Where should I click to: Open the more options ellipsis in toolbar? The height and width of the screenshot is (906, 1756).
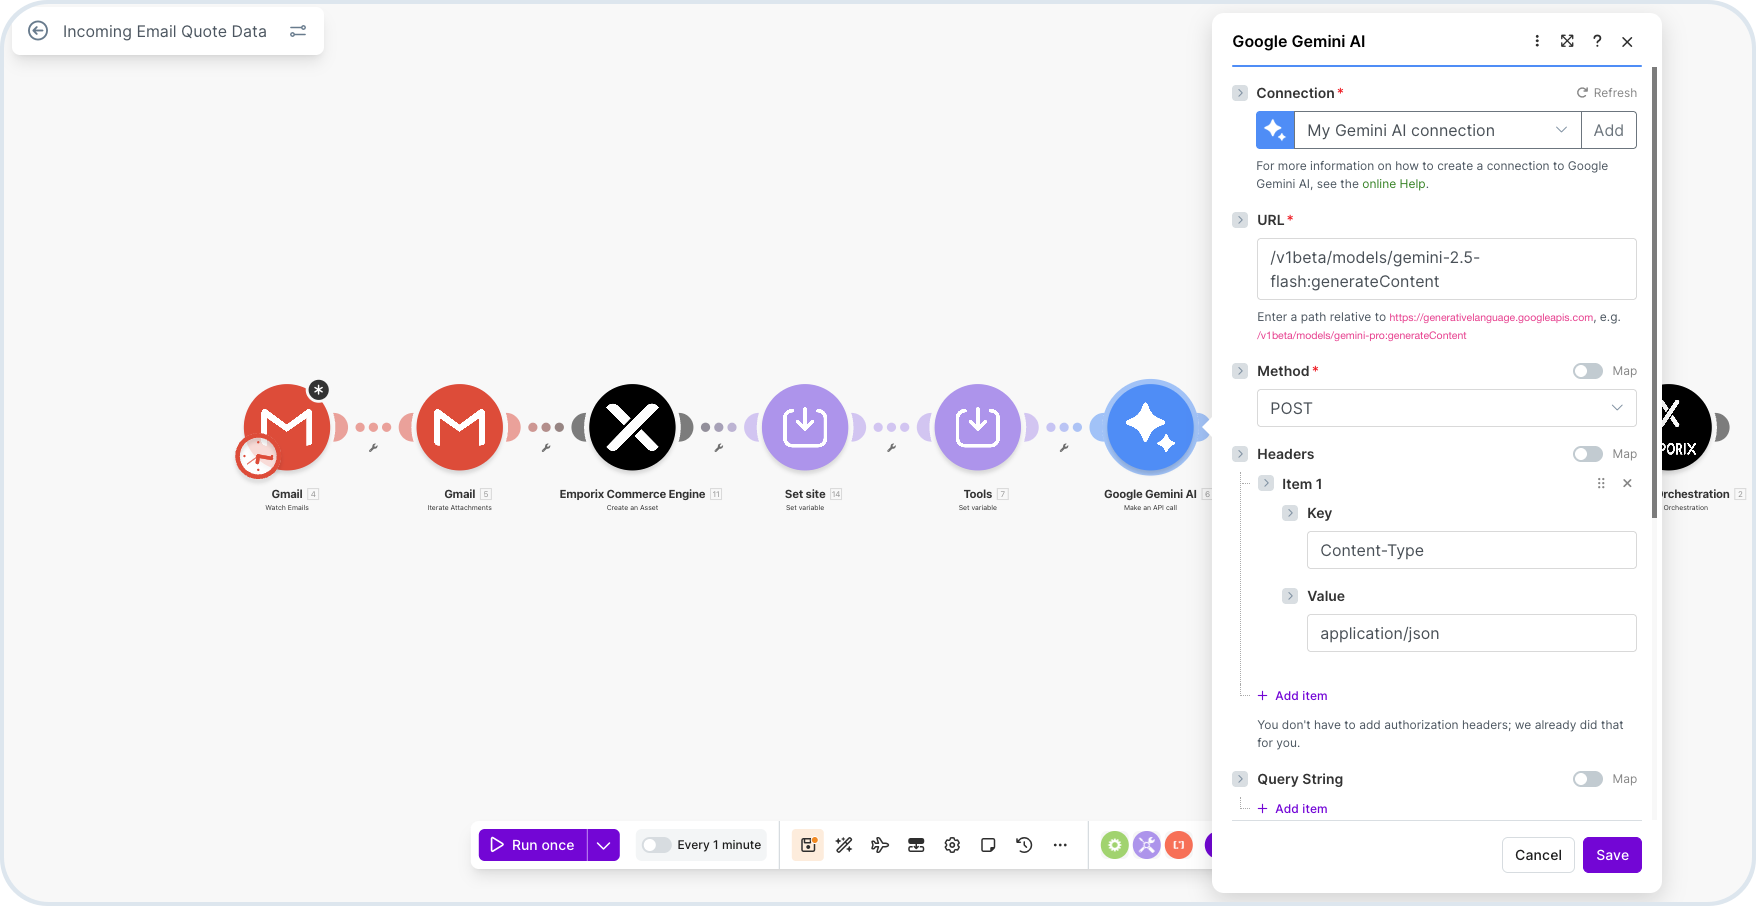[x=1060, y=845]
